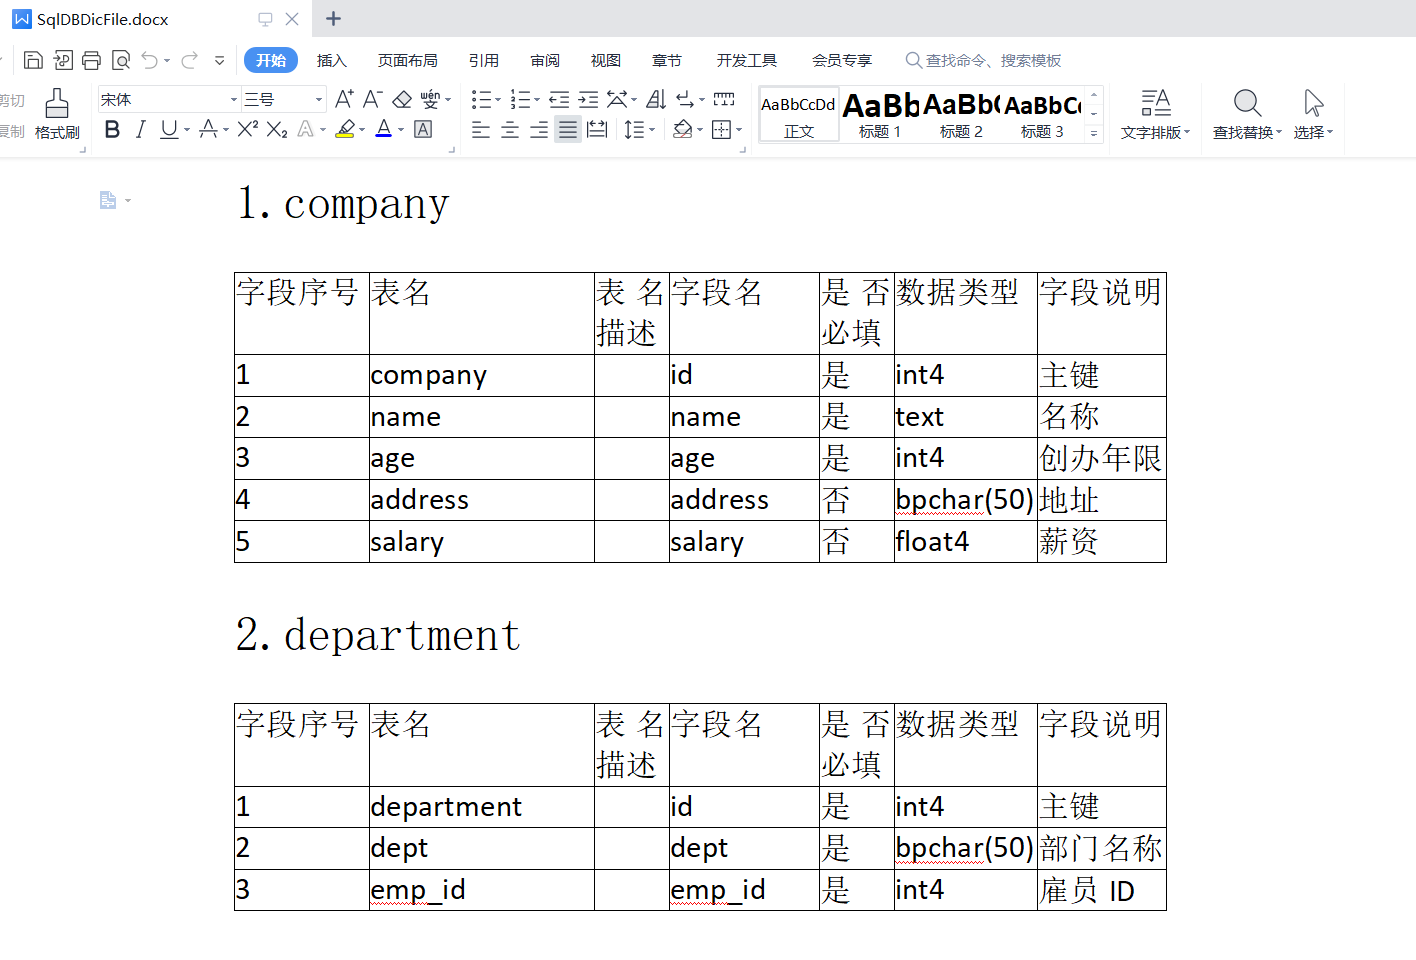Viewport: 1416px width, 960px height.
Task: Increase paragraph indent
Action: (x=588, y=99)
